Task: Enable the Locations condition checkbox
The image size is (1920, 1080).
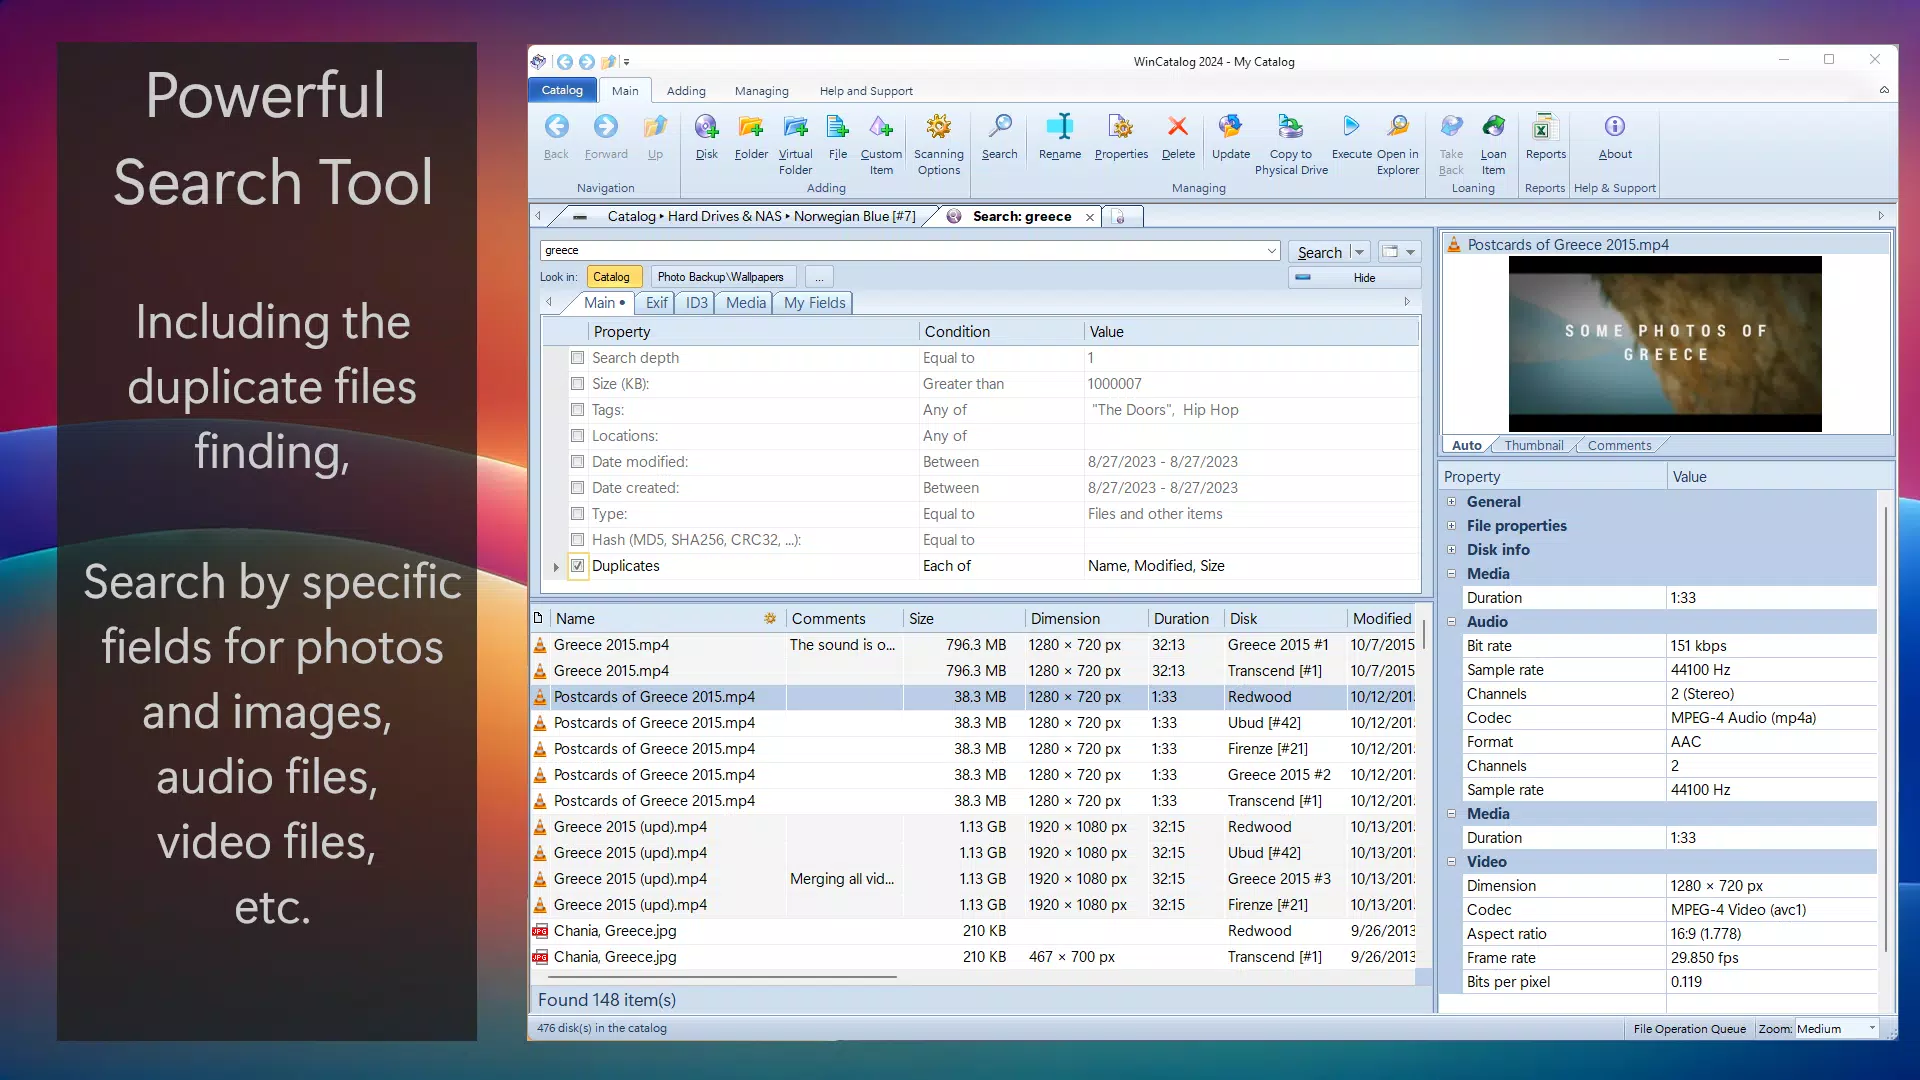Action: pyautogui.click(x=577, y=435)
